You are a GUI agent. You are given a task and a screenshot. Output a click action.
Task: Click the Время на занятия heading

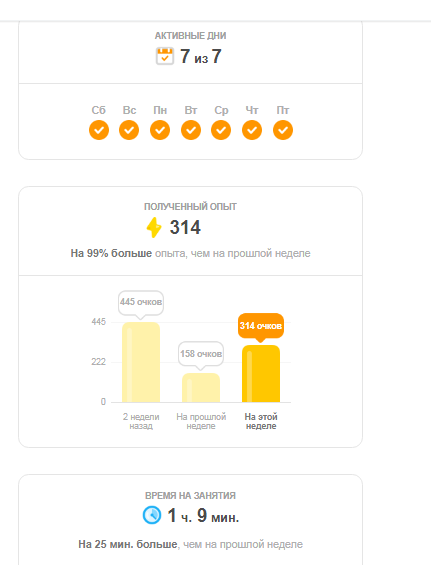(x=190, y=496)
